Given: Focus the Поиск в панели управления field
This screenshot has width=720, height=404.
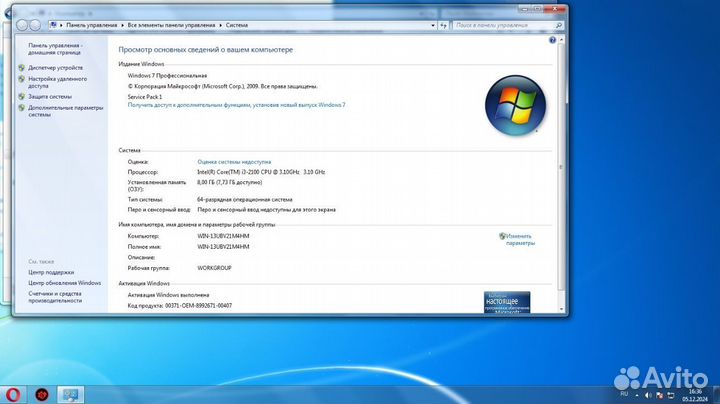Looking at the screenshot, I should pyautogui.click(x=503, y=25).
